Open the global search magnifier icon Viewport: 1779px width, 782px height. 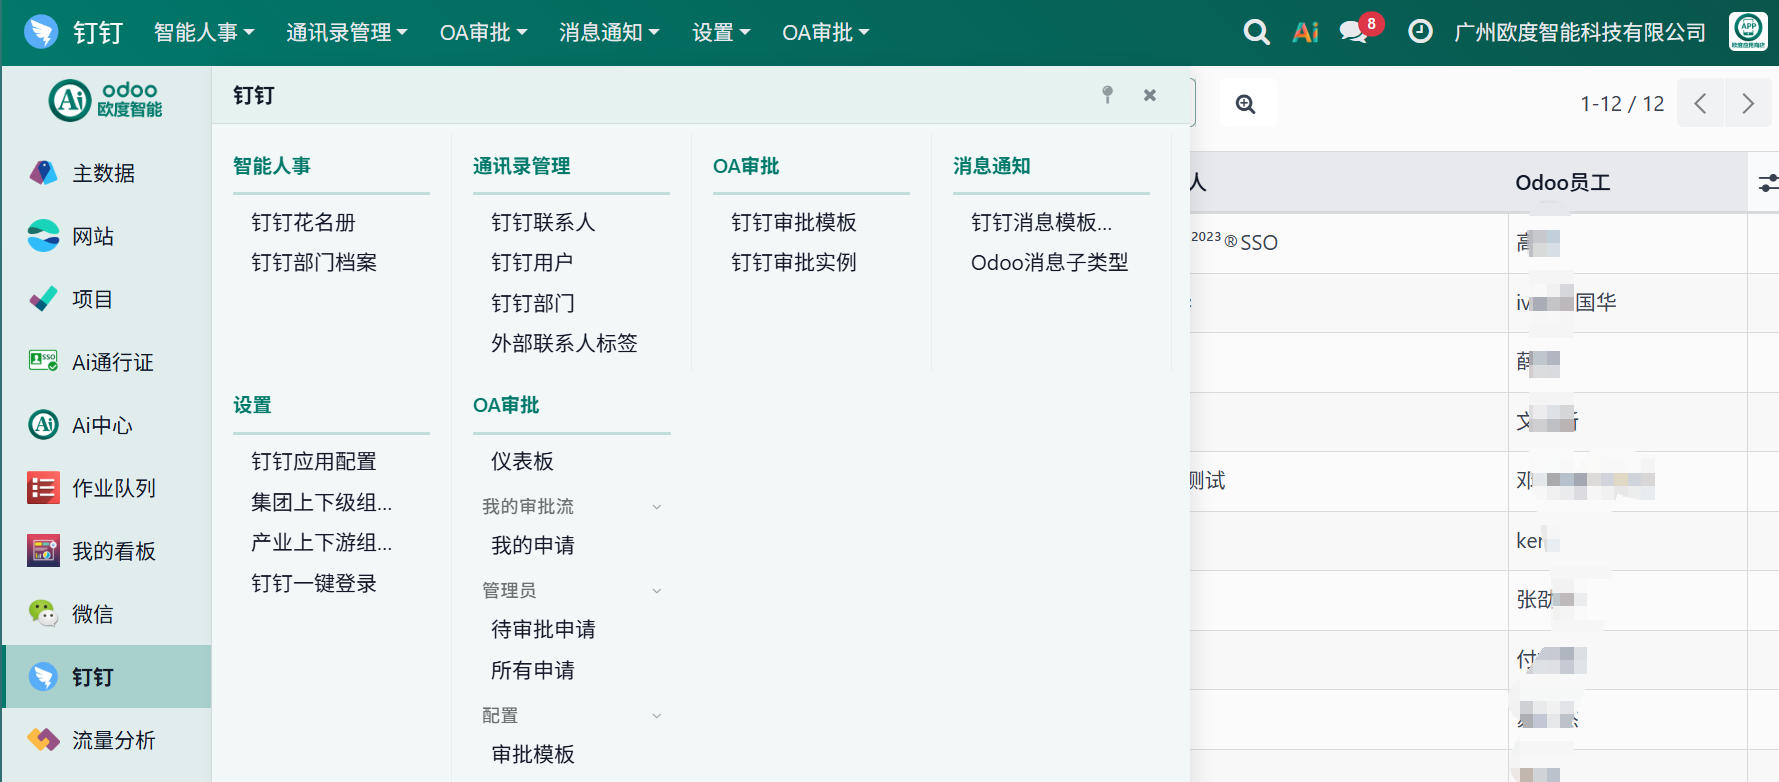(x=1256, y=32)
